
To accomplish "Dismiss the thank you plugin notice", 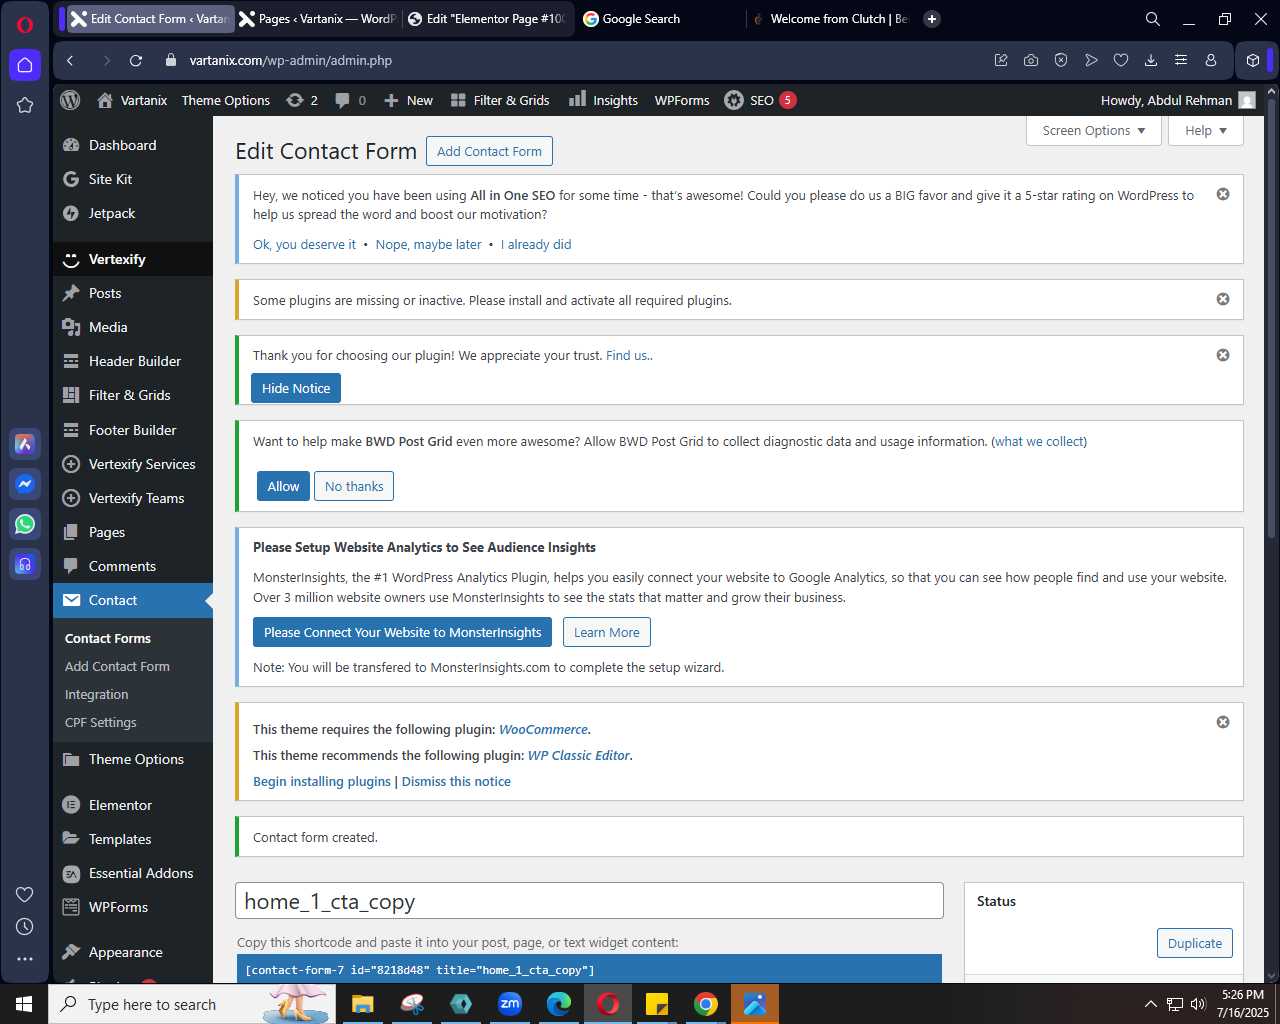I will (x=1223, y=355).
